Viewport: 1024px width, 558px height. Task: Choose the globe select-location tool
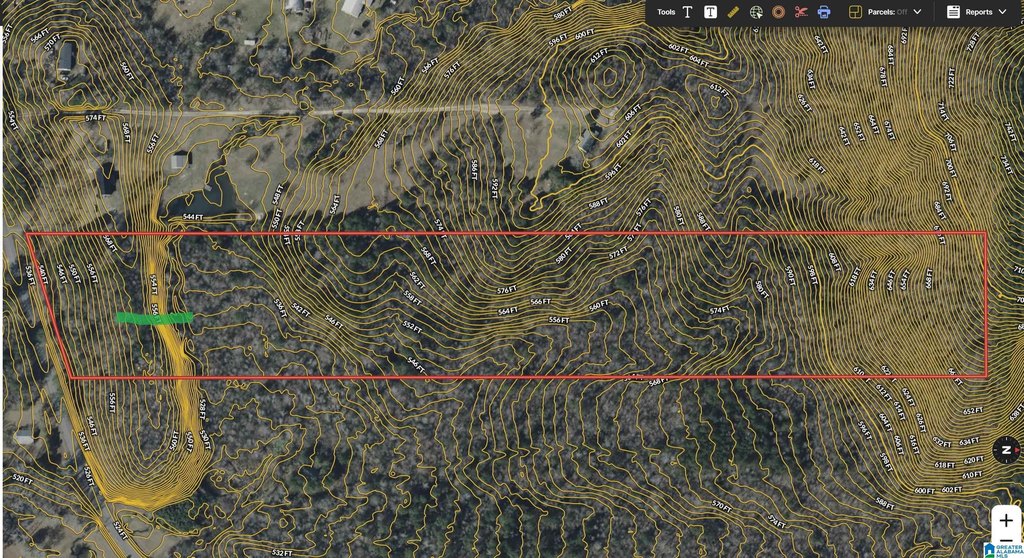[756, 12]
